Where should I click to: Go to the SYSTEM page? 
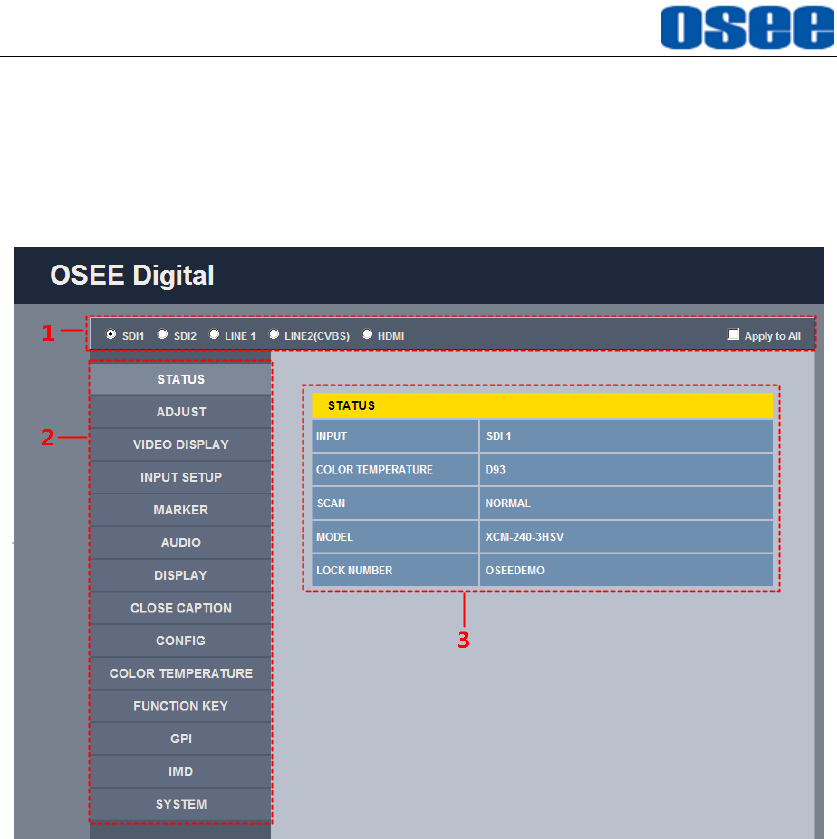[x=181, y=804]
